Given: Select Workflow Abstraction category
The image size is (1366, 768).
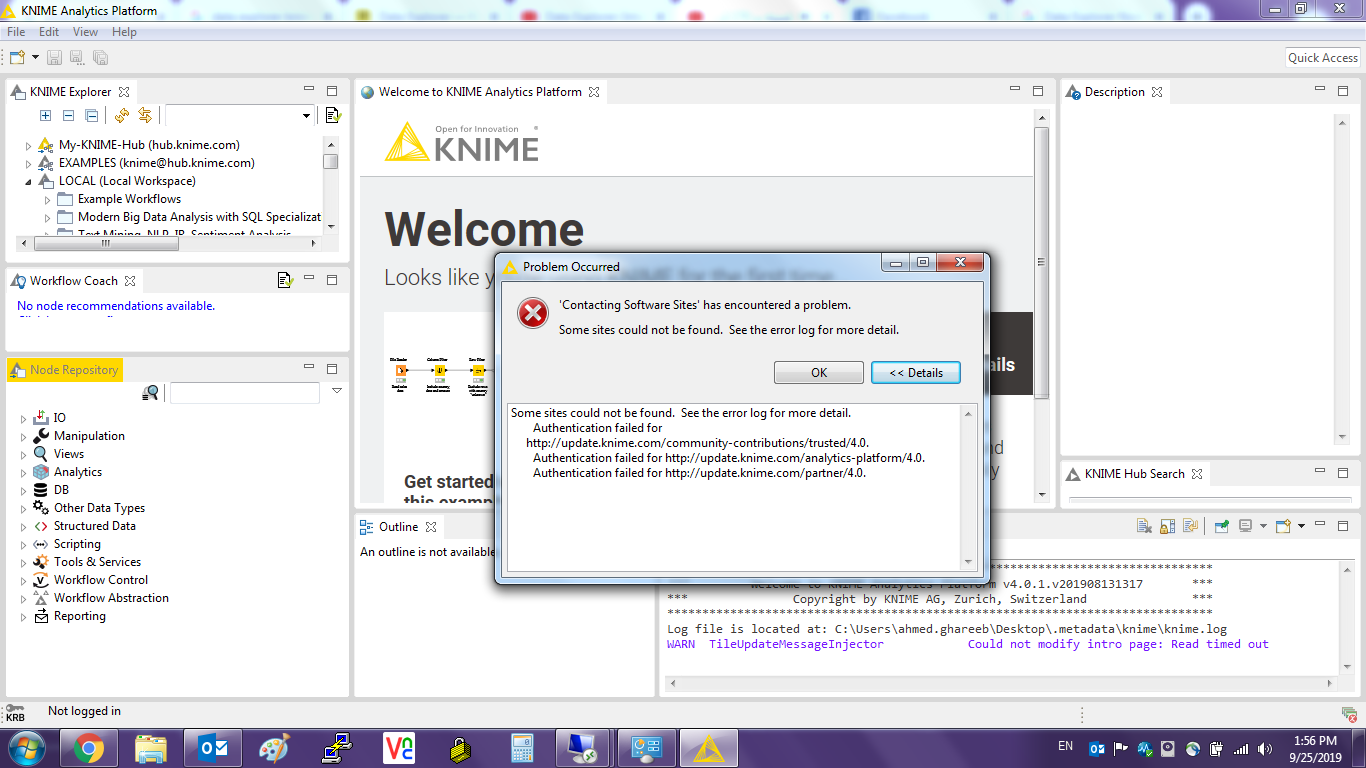Looking at the screenshot, I should point(111,598).
